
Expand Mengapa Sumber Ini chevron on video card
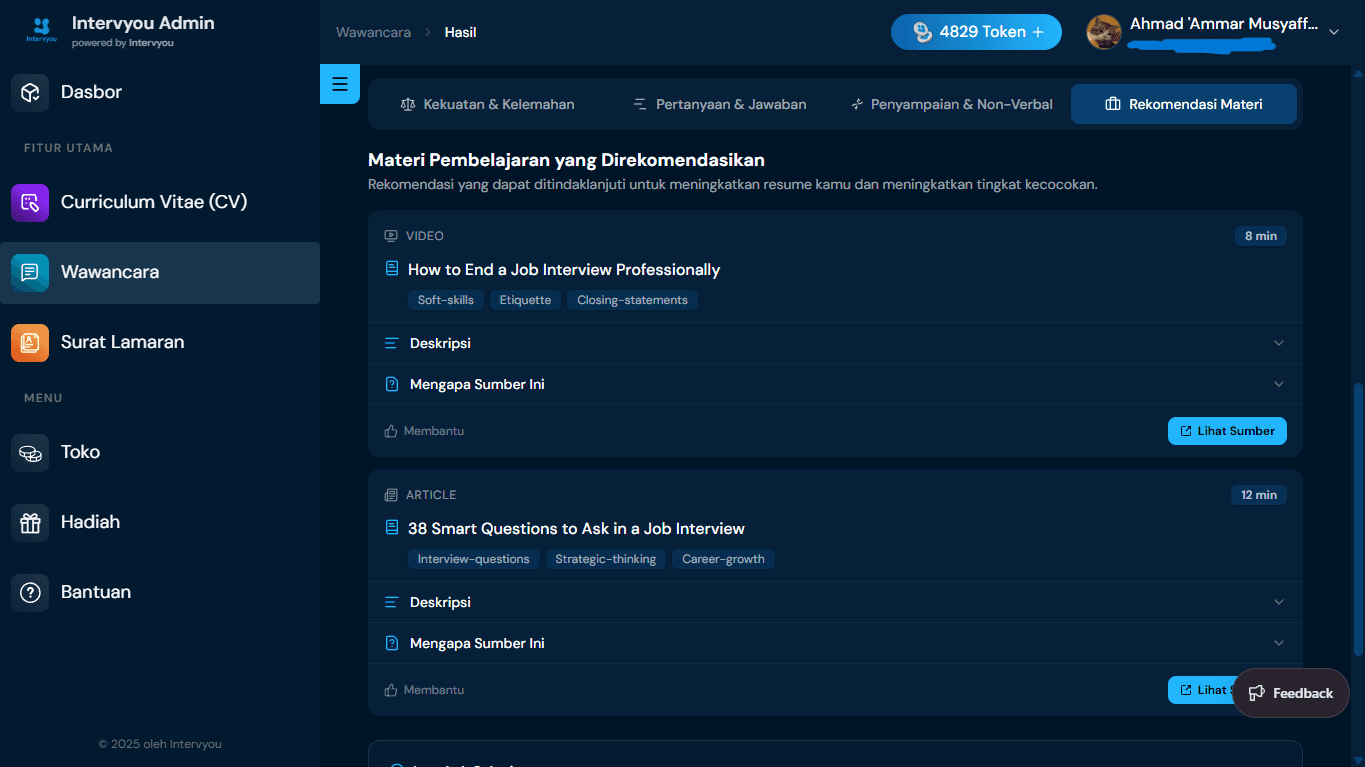[1279, 384]
